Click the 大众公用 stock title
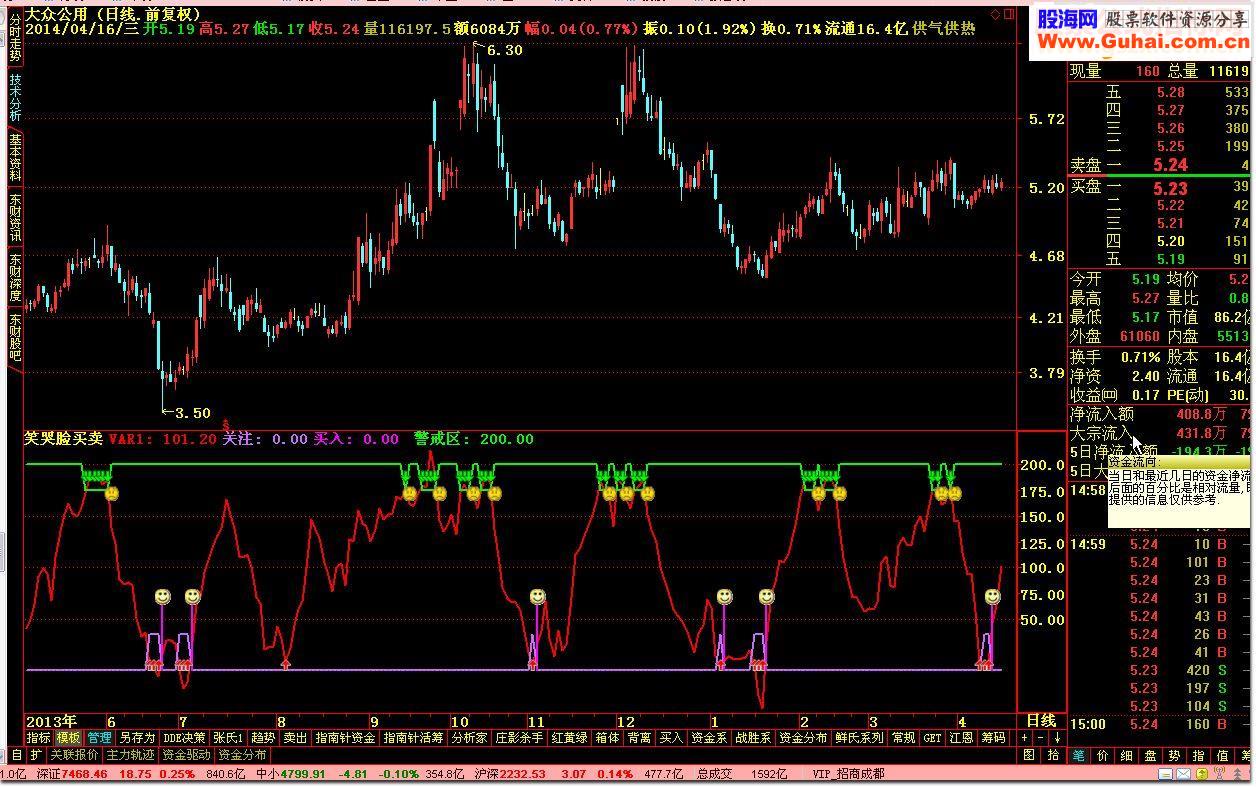The width and height of the screenshot is (1256, 787). click(x=60, y=14)
